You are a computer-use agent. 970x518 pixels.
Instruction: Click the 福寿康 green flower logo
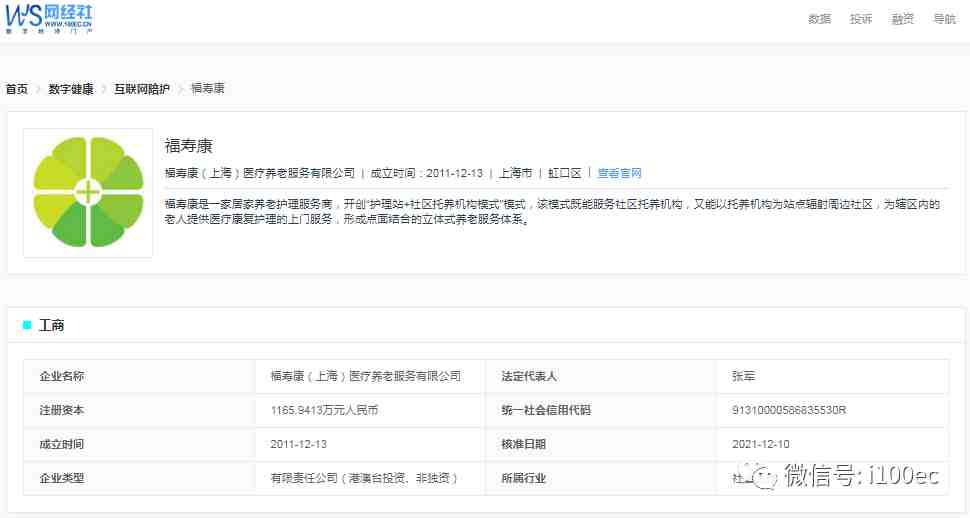[88, 192]
